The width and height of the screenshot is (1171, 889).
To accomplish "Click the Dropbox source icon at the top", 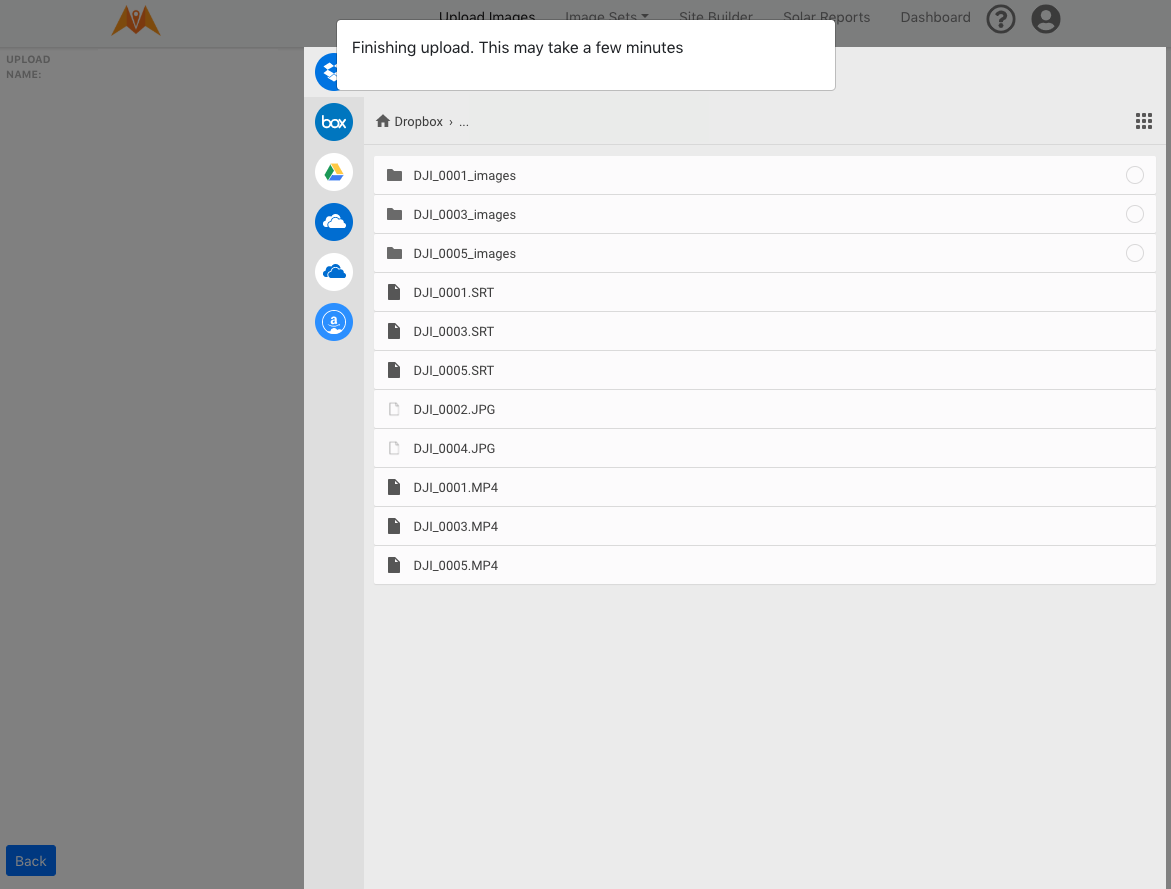I will (326, 72).
